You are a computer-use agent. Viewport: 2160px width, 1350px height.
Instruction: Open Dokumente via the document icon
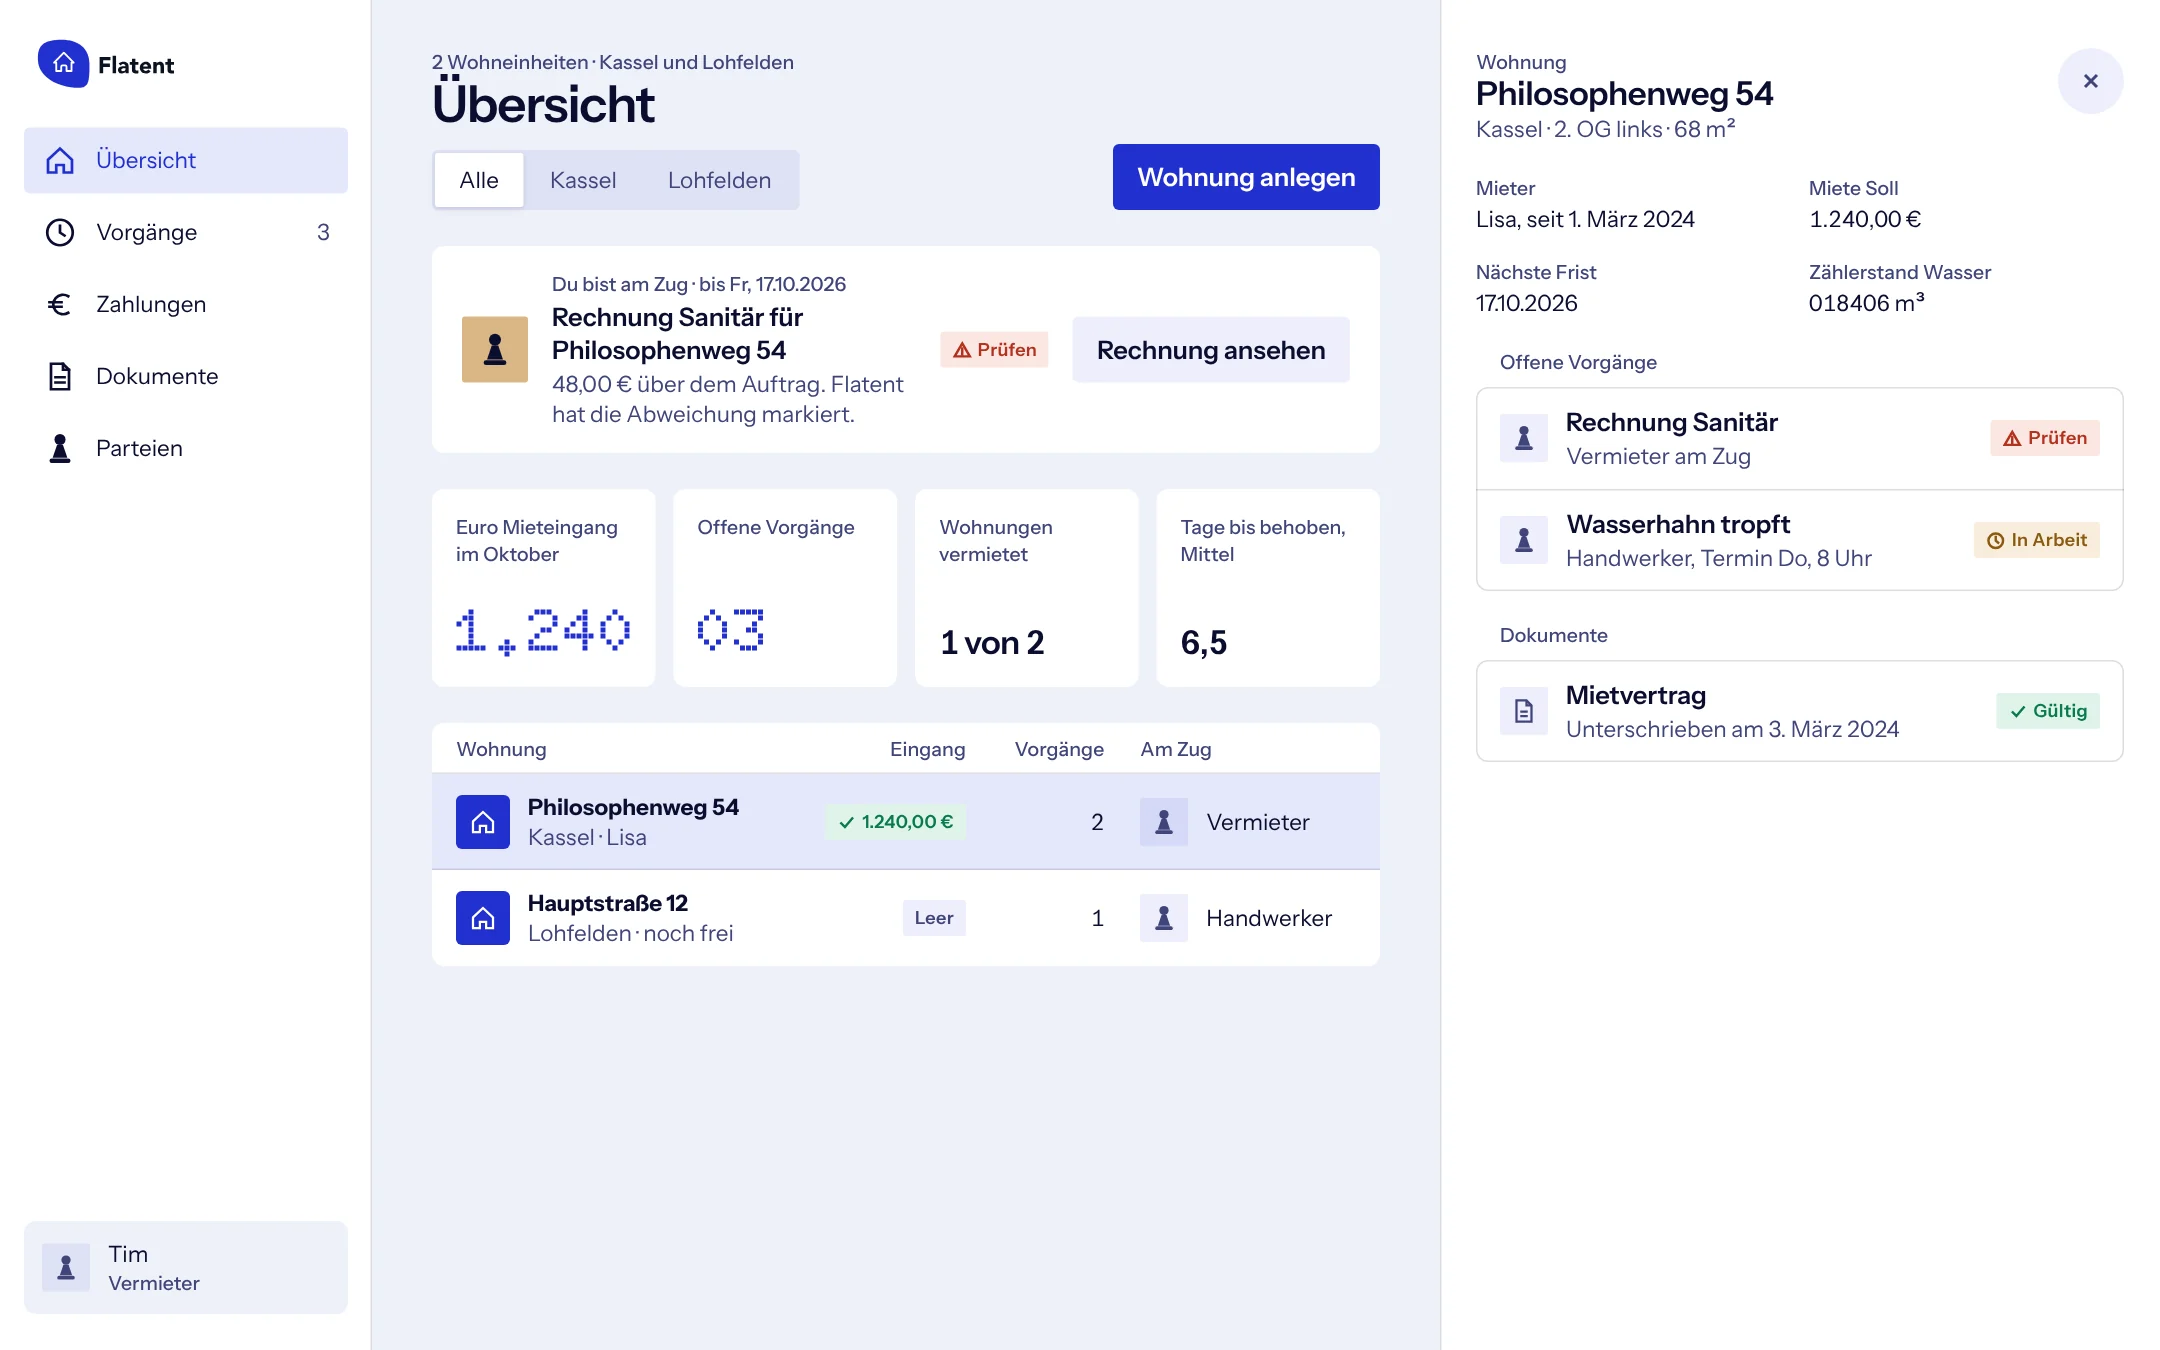60,376
